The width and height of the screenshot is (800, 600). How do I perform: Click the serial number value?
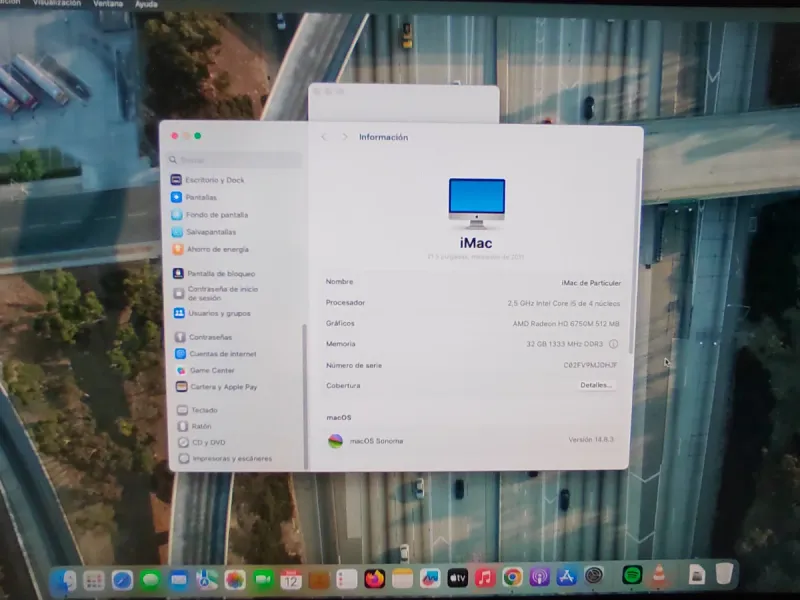pos(590,365)
